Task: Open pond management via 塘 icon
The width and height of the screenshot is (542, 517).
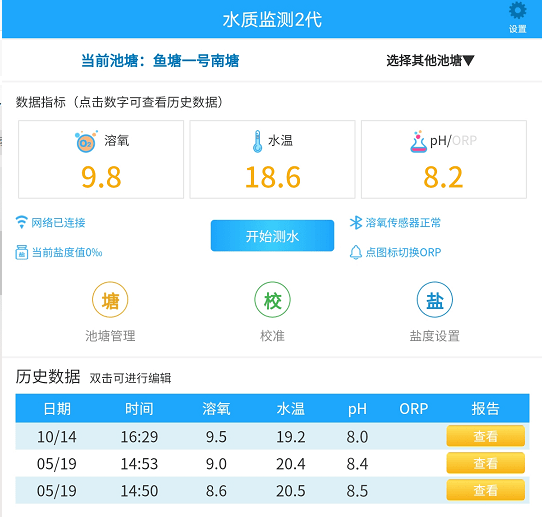Action: (110, 300)
